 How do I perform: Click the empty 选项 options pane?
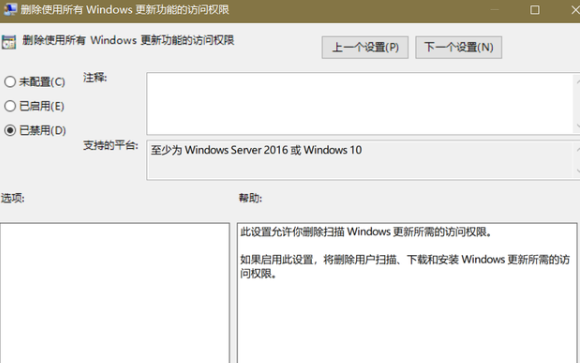115,293
